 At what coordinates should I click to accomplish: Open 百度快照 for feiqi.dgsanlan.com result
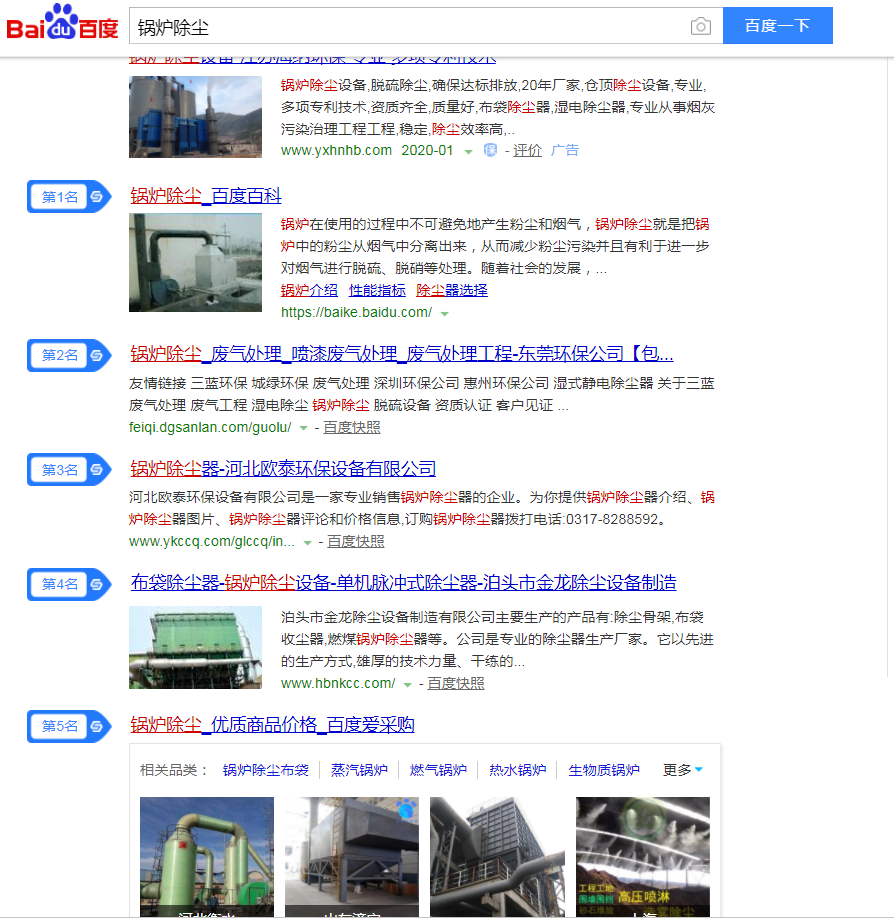pos(352,428)
